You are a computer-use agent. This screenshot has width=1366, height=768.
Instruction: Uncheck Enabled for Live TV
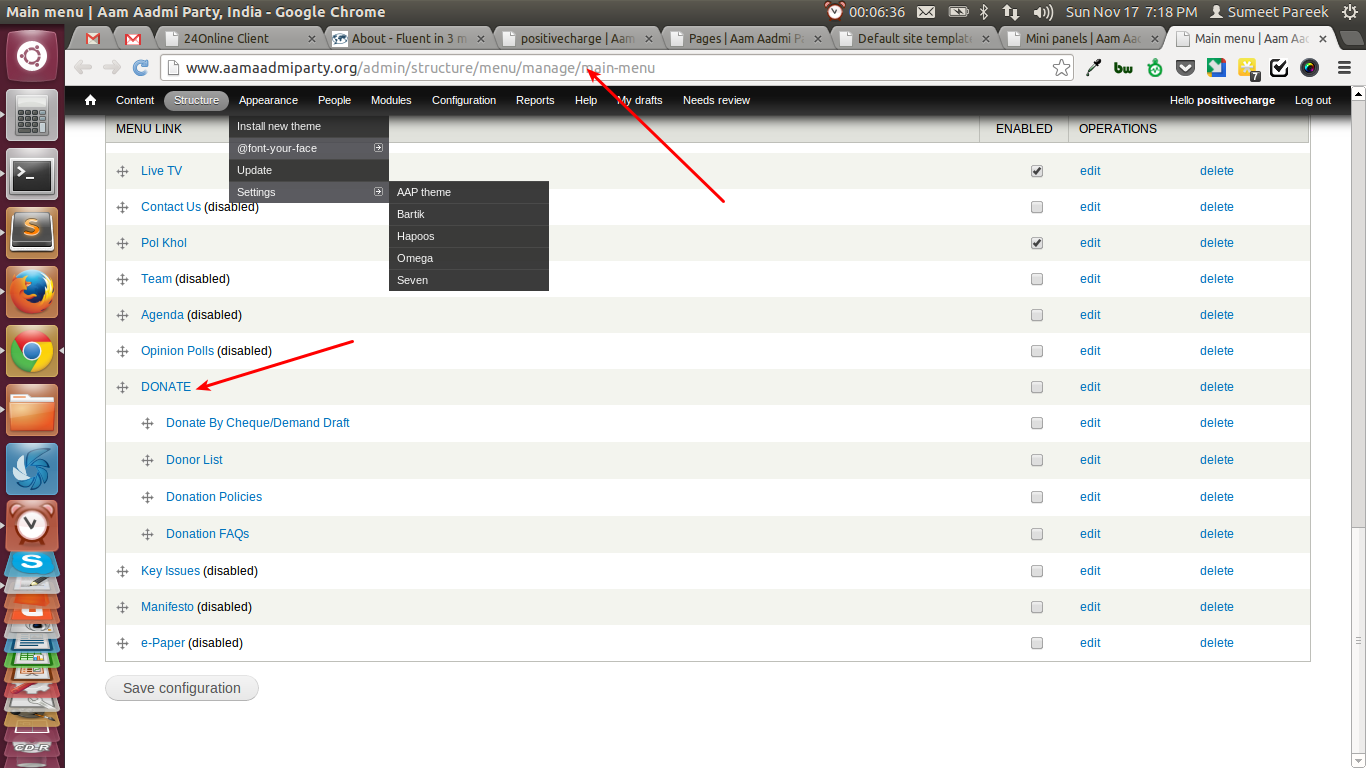click(x=1037, y=171)
